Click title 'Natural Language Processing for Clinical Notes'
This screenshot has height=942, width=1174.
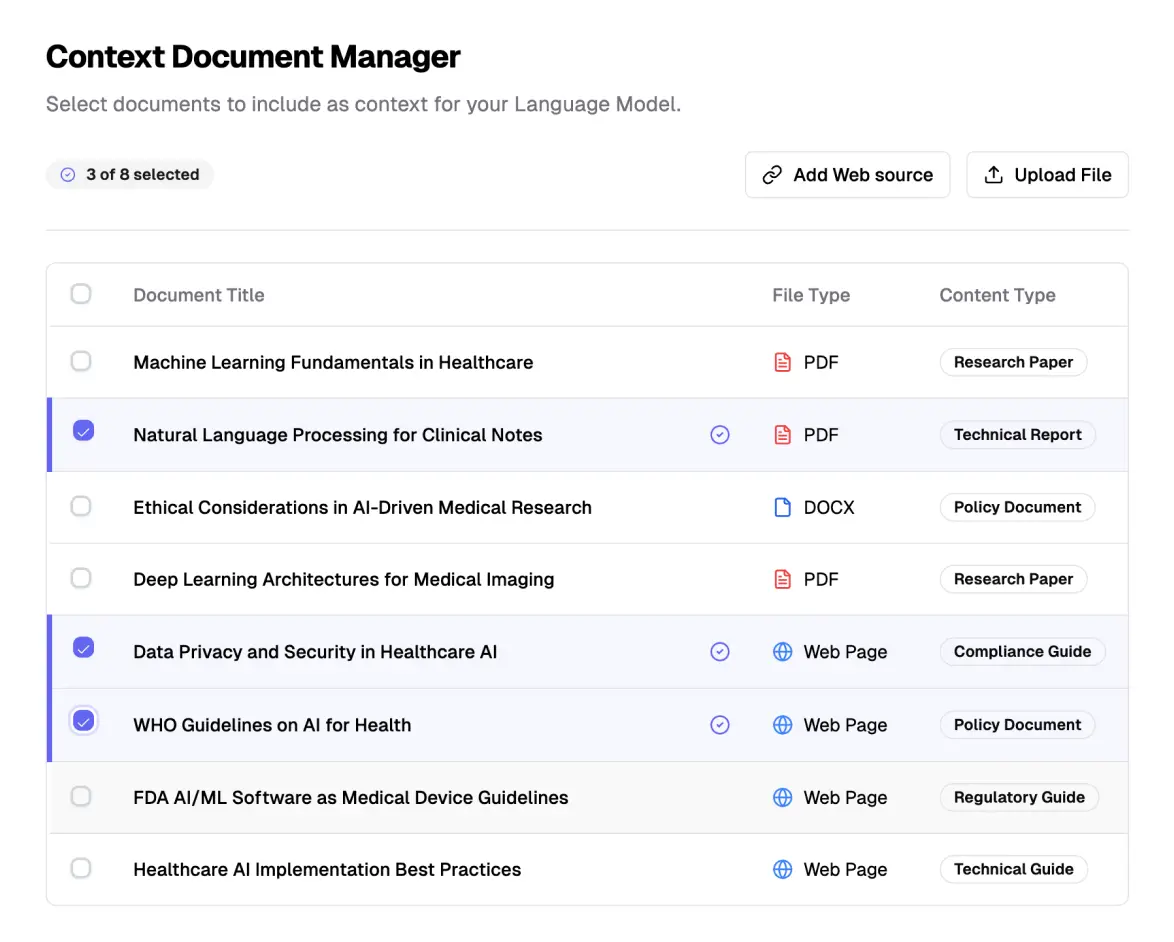point(338,435)
